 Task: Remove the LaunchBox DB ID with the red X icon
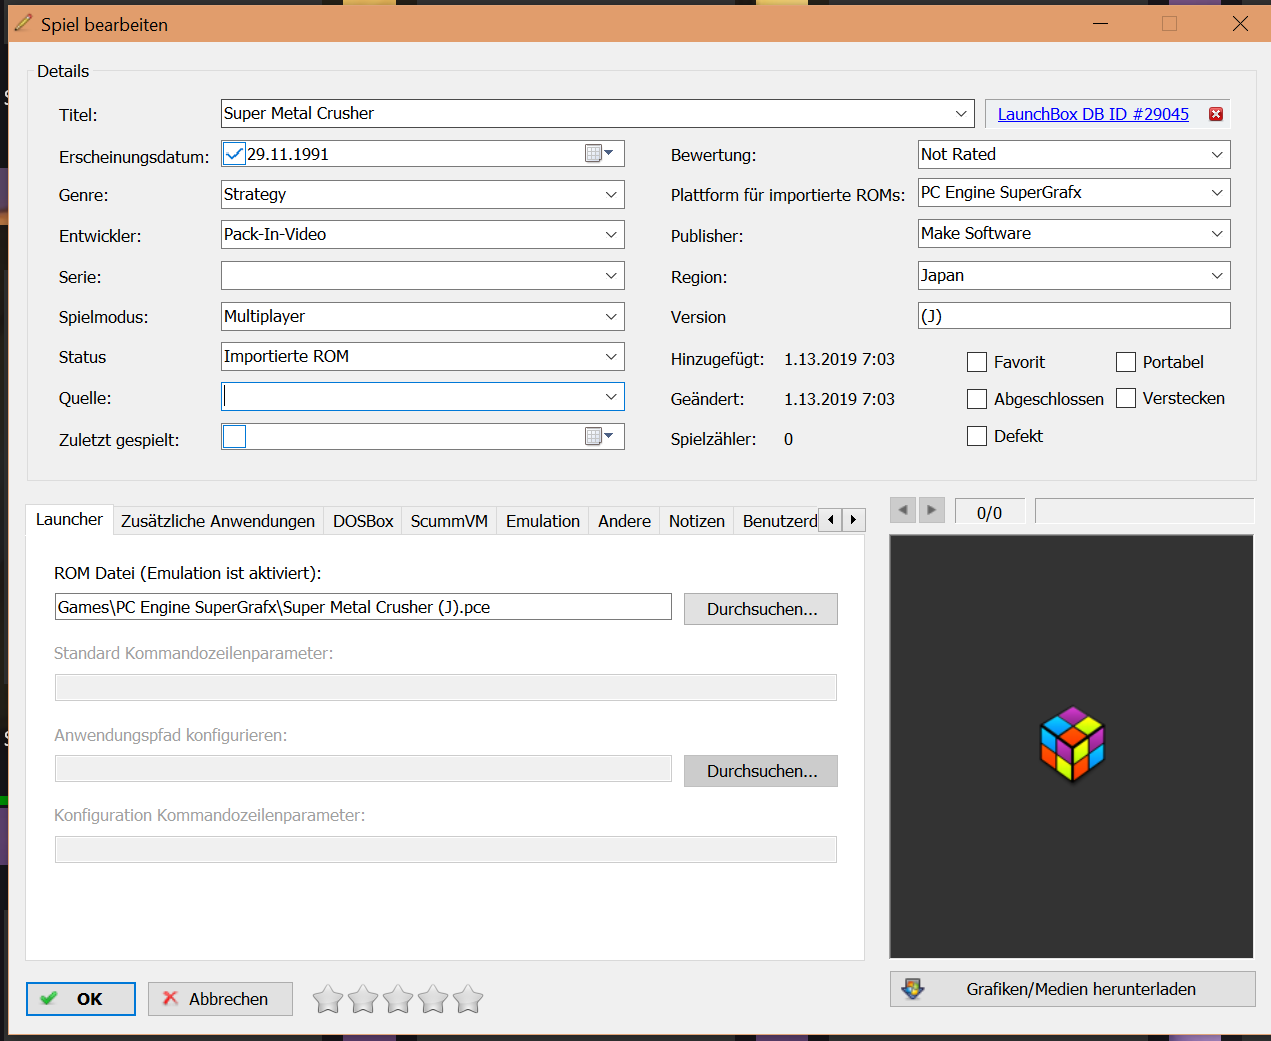click(x=1216, y=114)
